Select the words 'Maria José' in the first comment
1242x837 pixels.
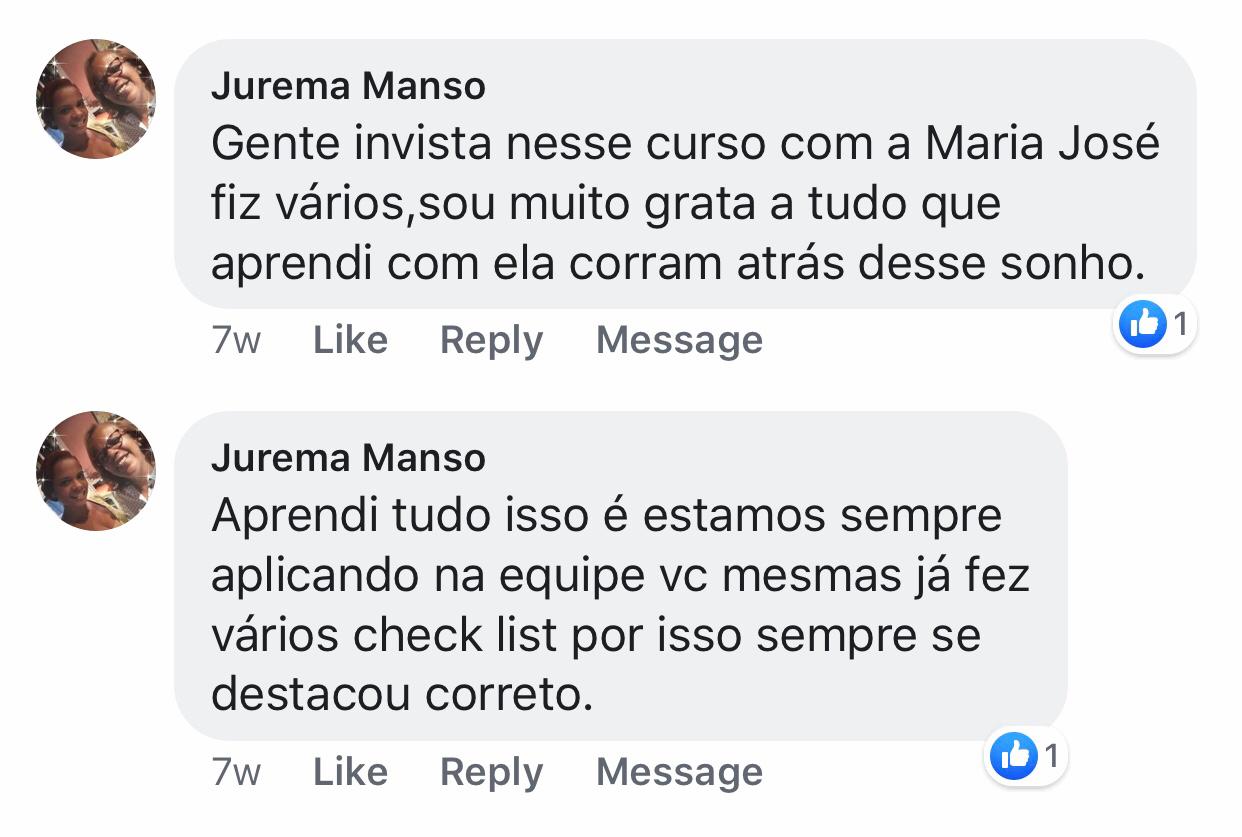[x=1042, y=145]
